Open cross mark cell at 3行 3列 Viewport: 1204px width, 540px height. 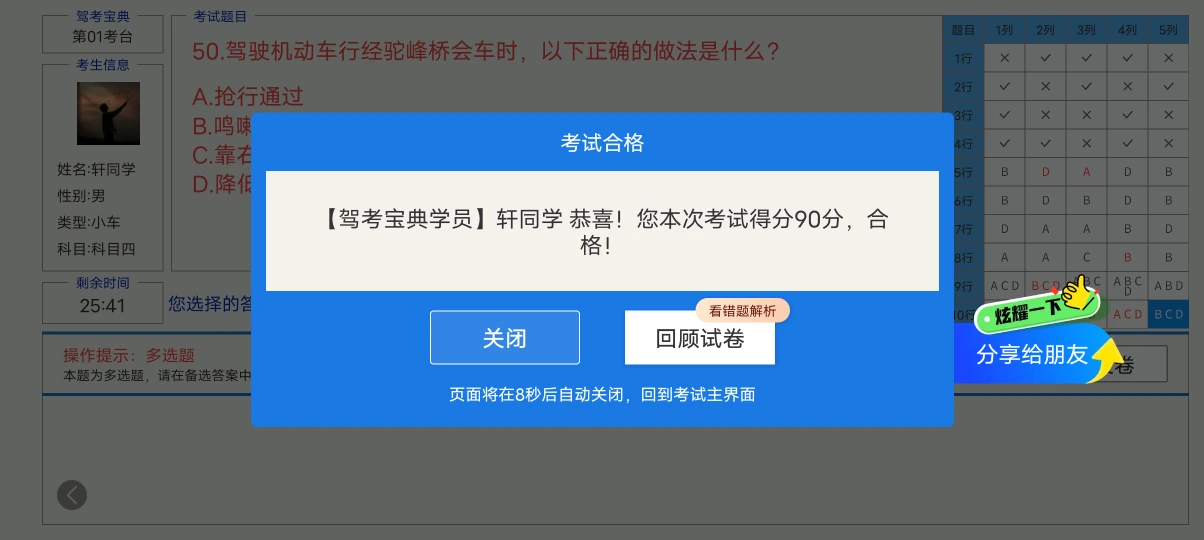pyautogui.click(x=1086, y=115)
